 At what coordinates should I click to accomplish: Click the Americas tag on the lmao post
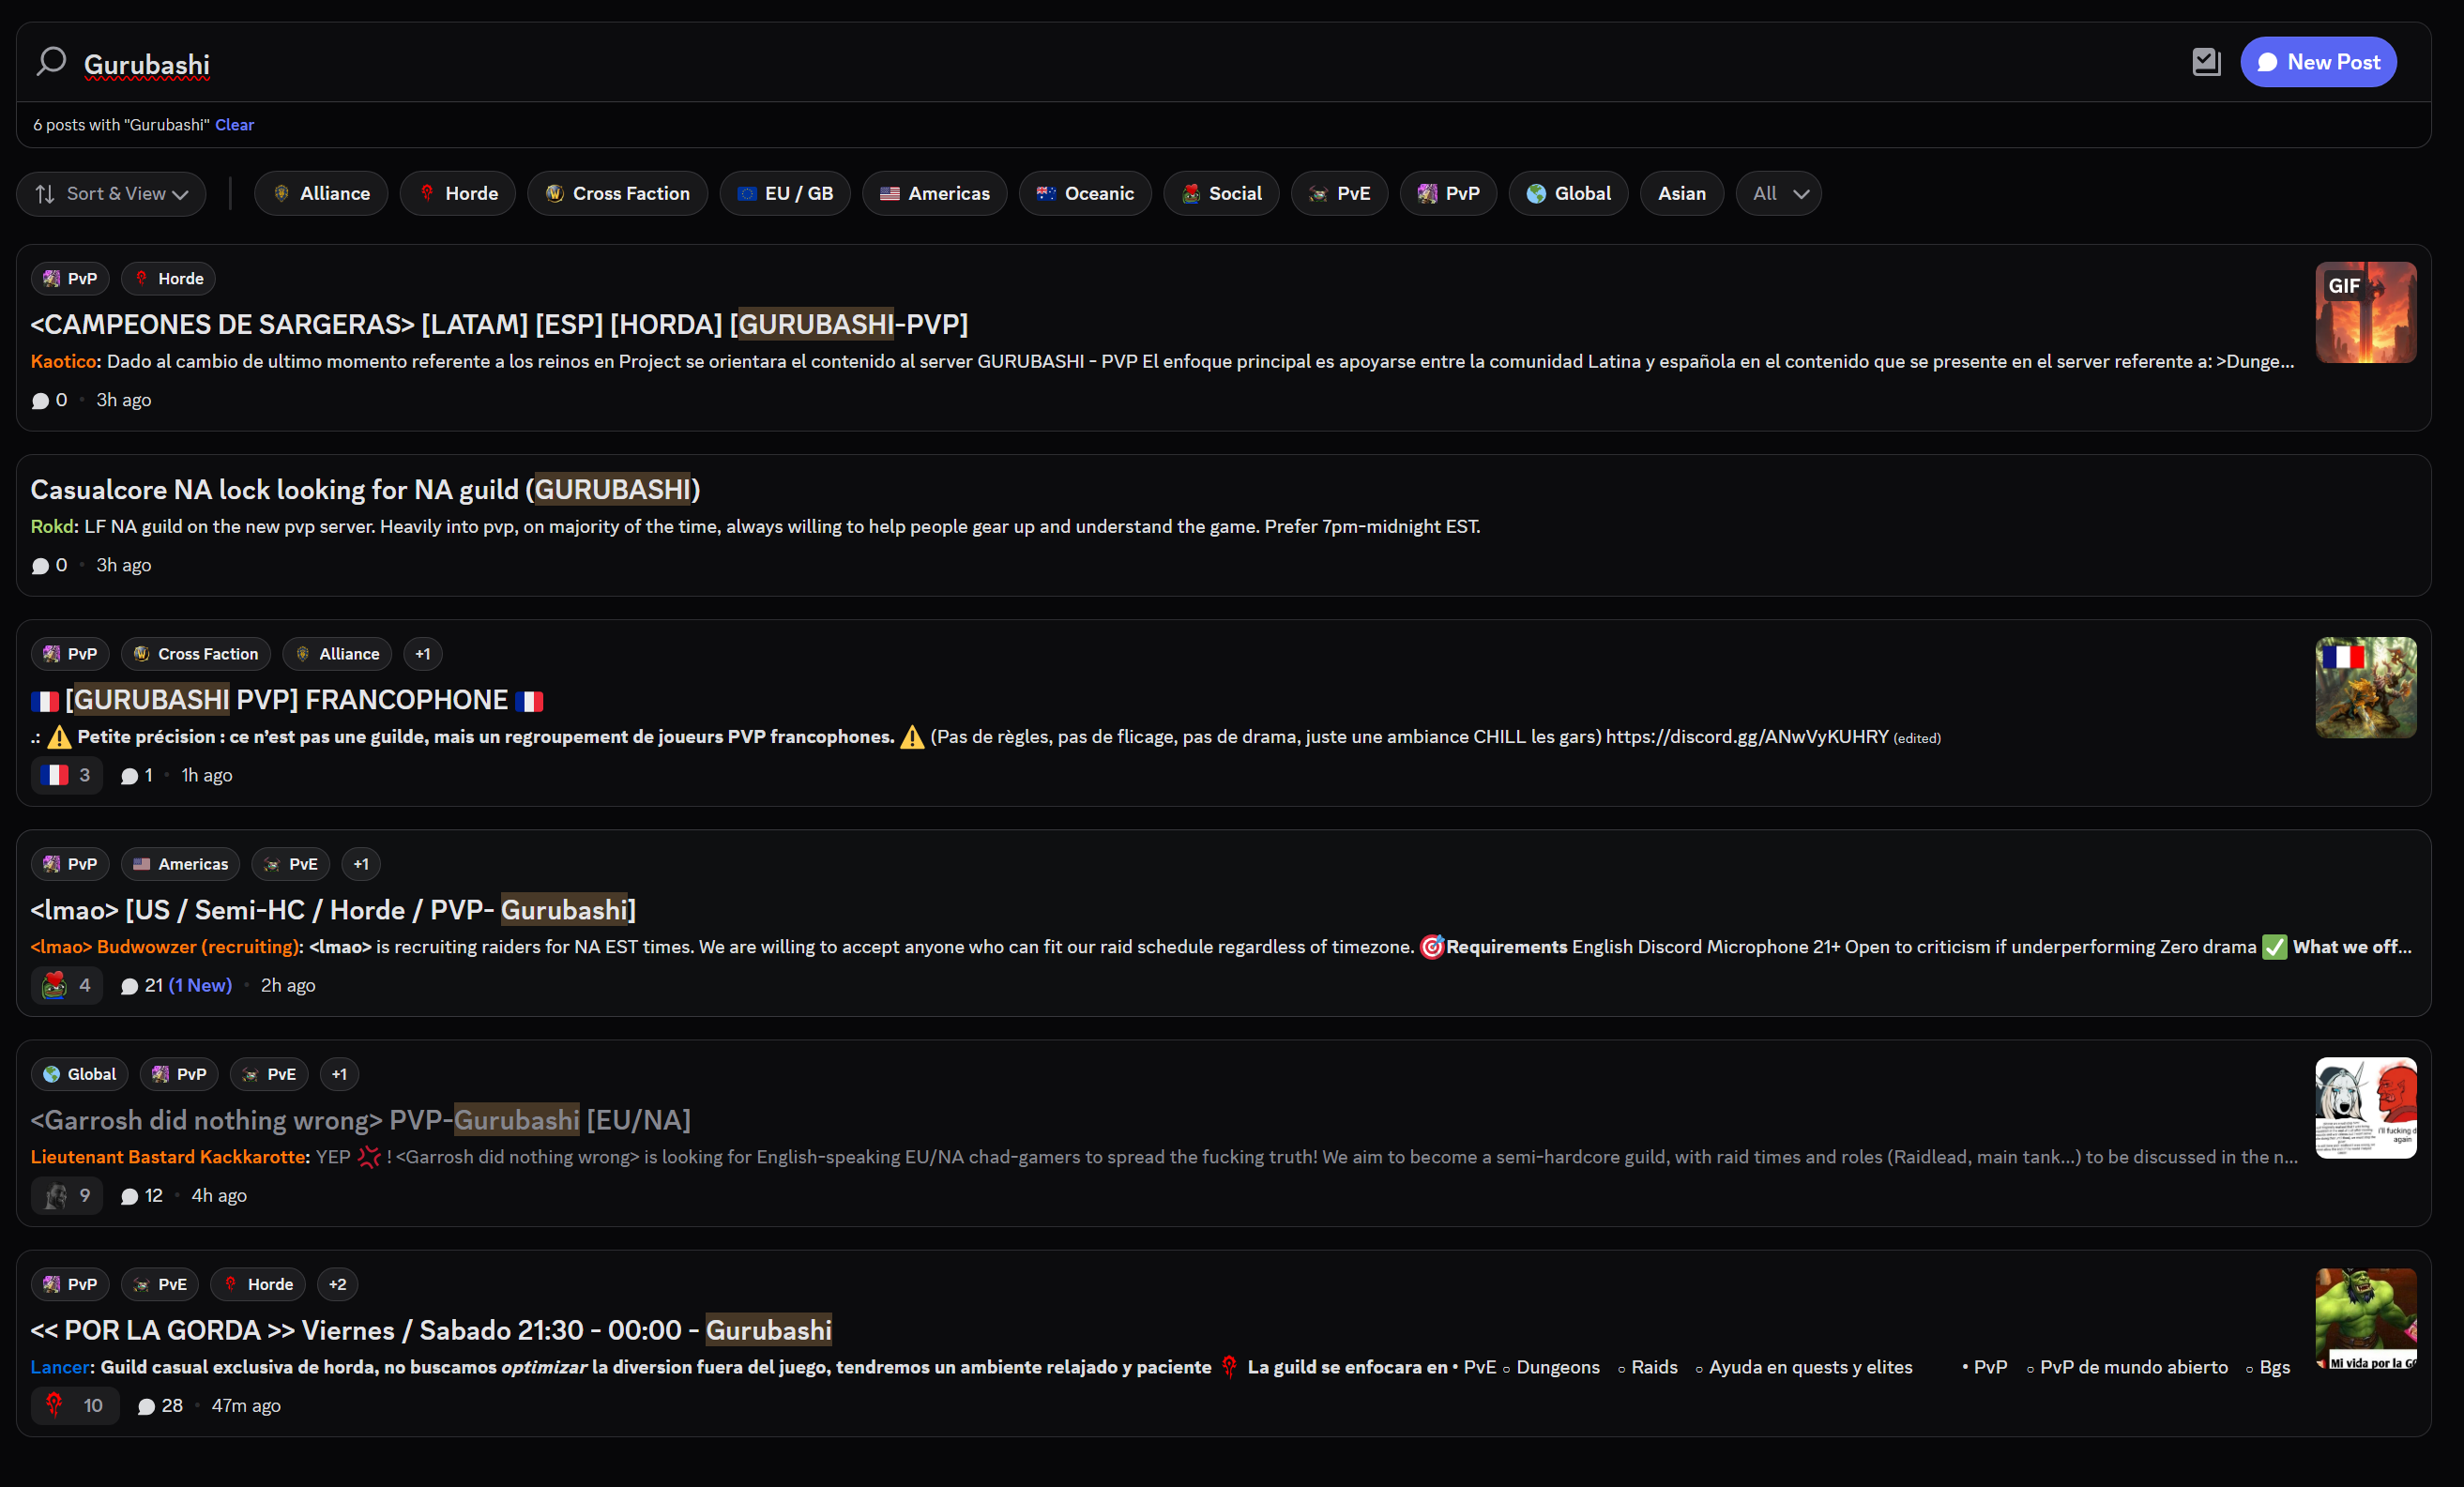tap(180, 864)
